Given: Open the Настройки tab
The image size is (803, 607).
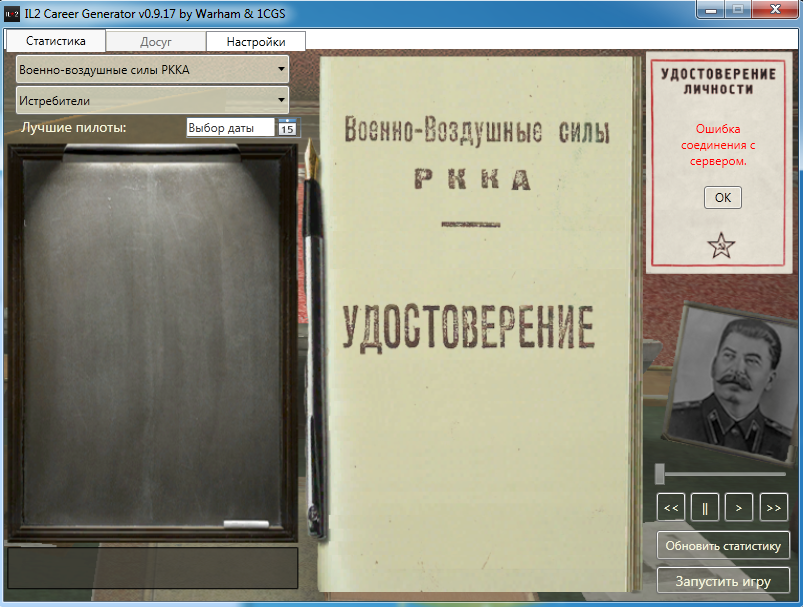Looking at the screenshot, I should pyautogui.click(x=256, y=42).
